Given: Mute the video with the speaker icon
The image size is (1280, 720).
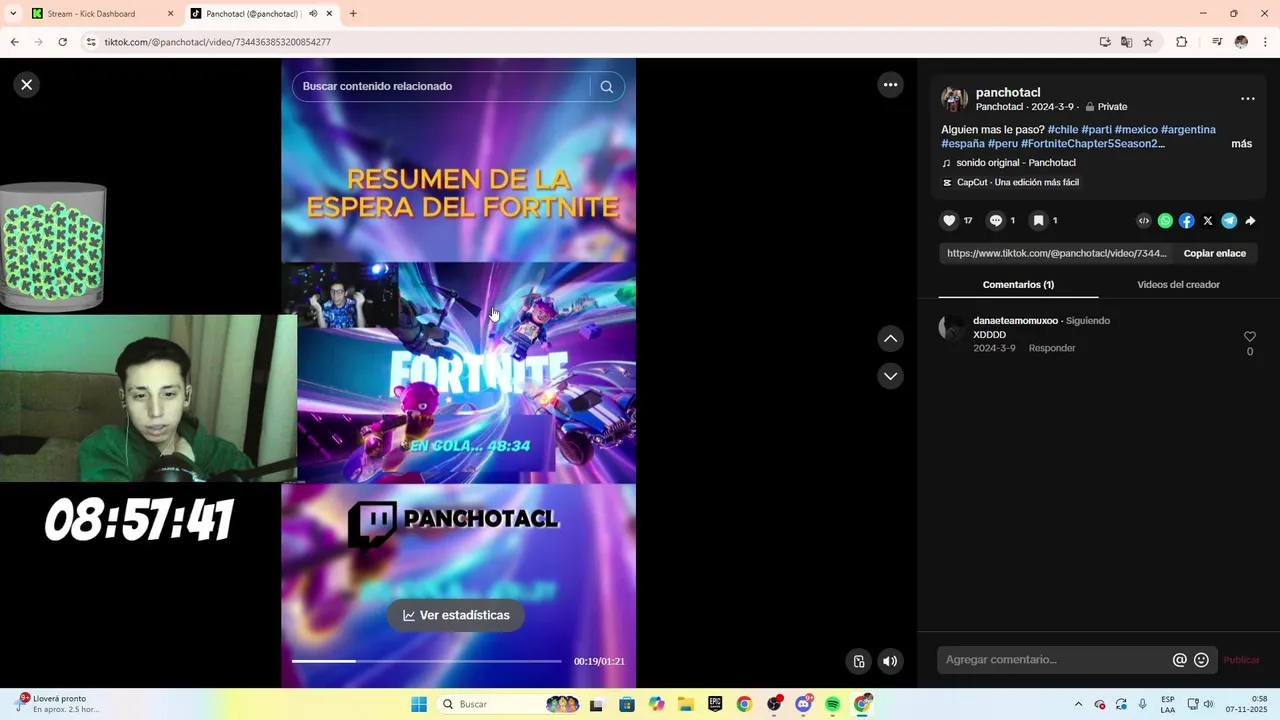Looking at the screenshot, I should 890,661.
